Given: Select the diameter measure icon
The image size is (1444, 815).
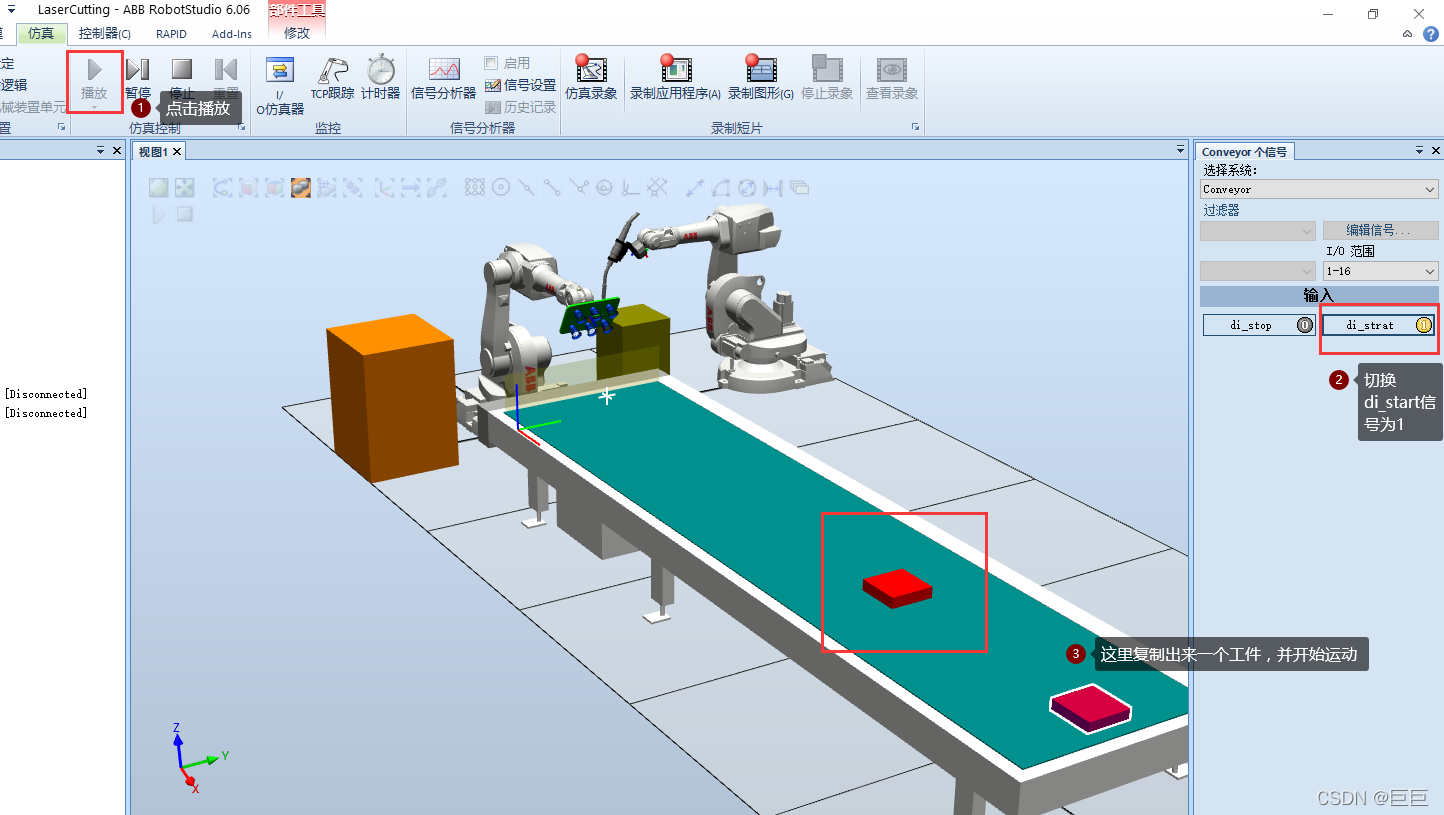Looking at the screenshot, I should coord(747,187).
